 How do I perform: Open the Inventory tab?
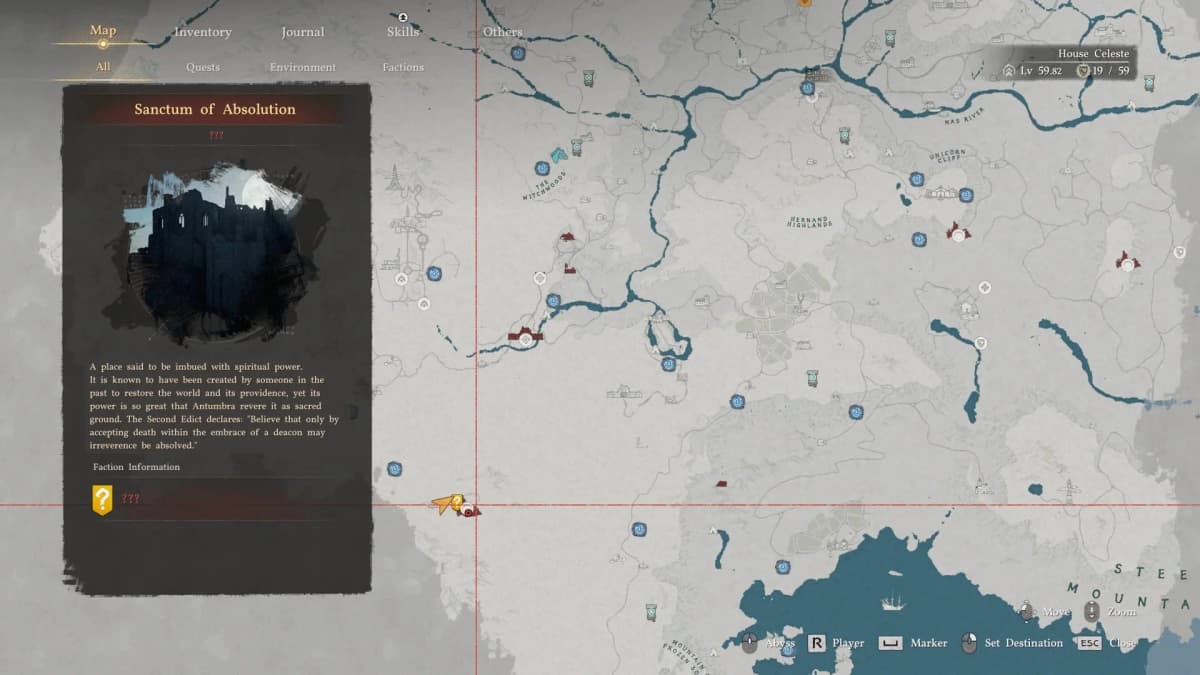203,32
